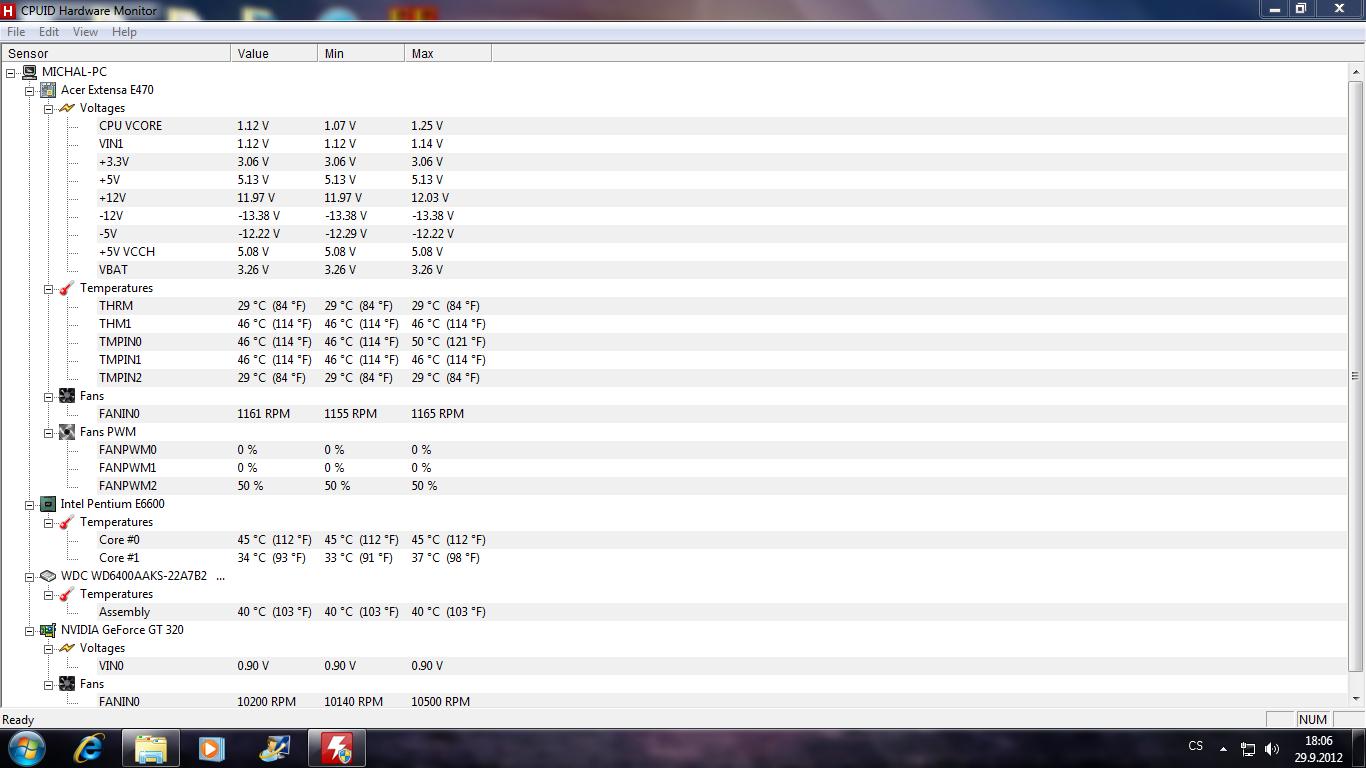
Task: Click the NVIDIA Voltages lightning icon
Action: (67, 648)
